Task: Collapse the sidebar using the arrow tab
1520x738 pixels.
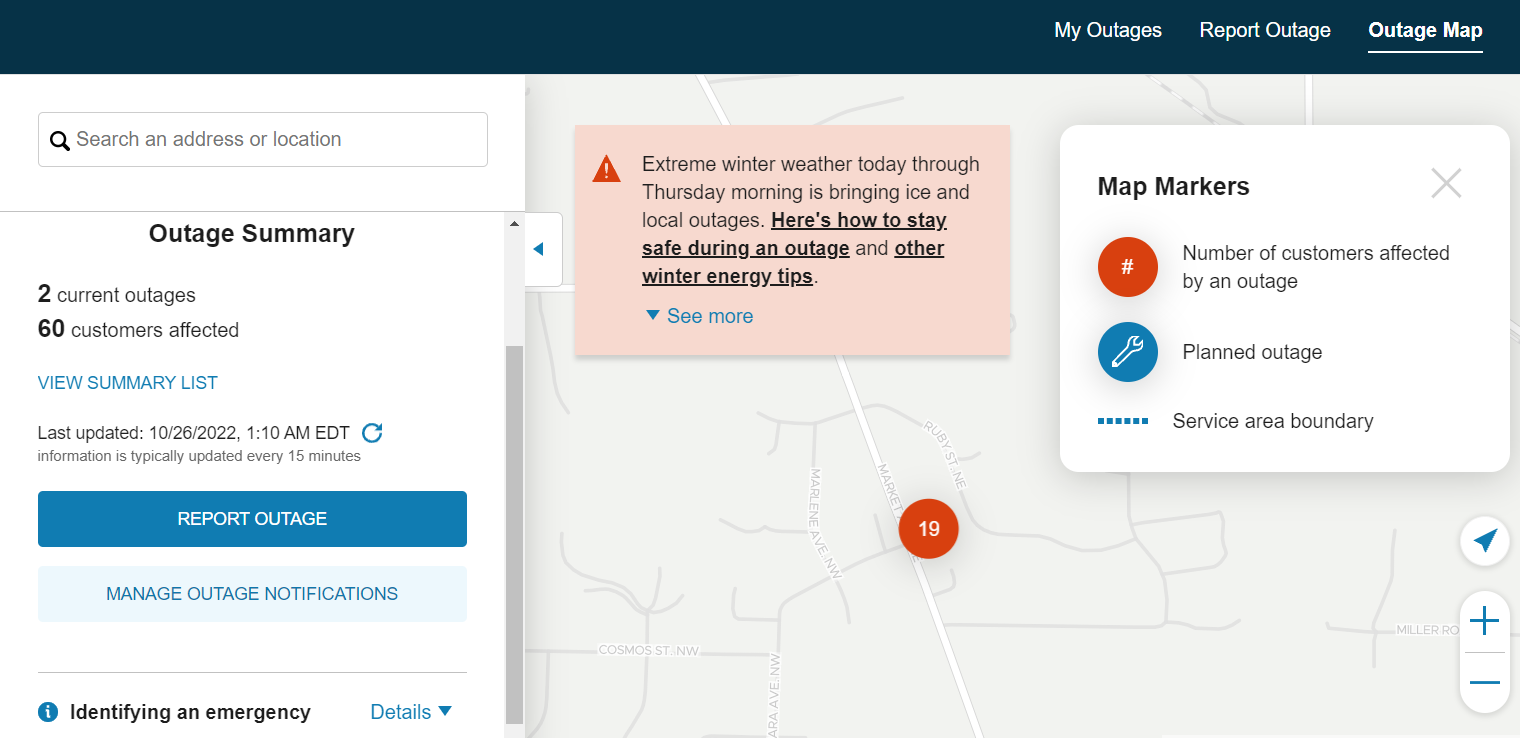Action: [x=541, y=249]
